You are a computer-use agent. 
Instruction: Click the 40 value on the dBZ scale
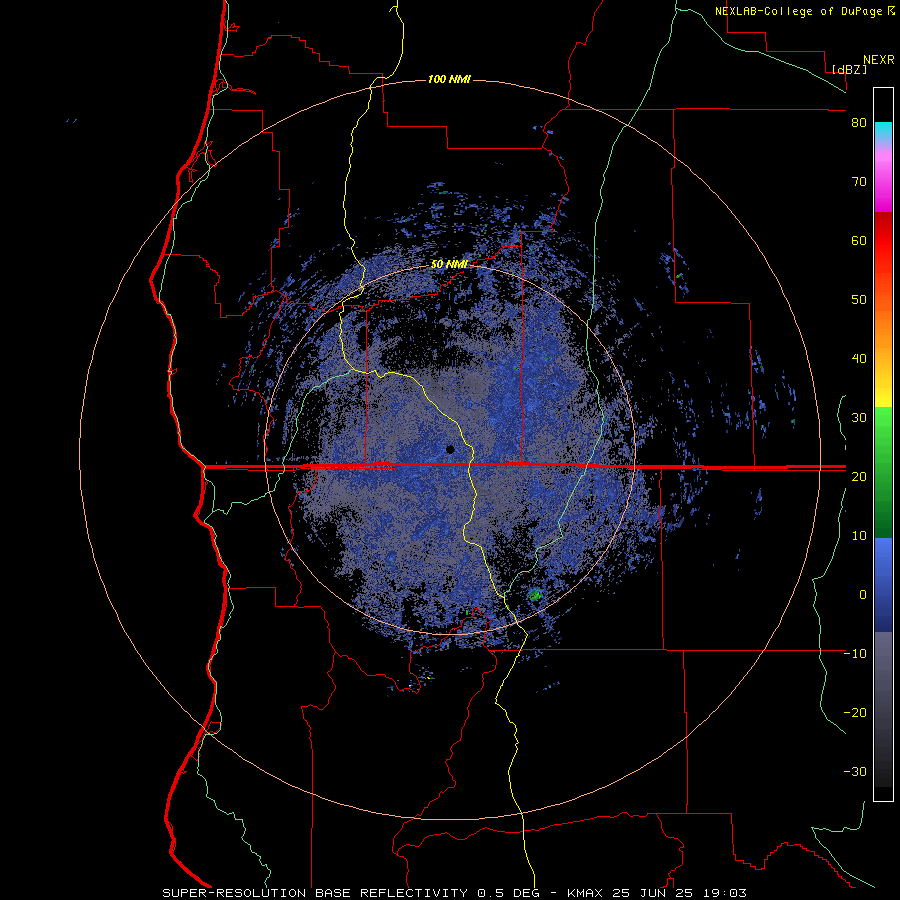859,359
